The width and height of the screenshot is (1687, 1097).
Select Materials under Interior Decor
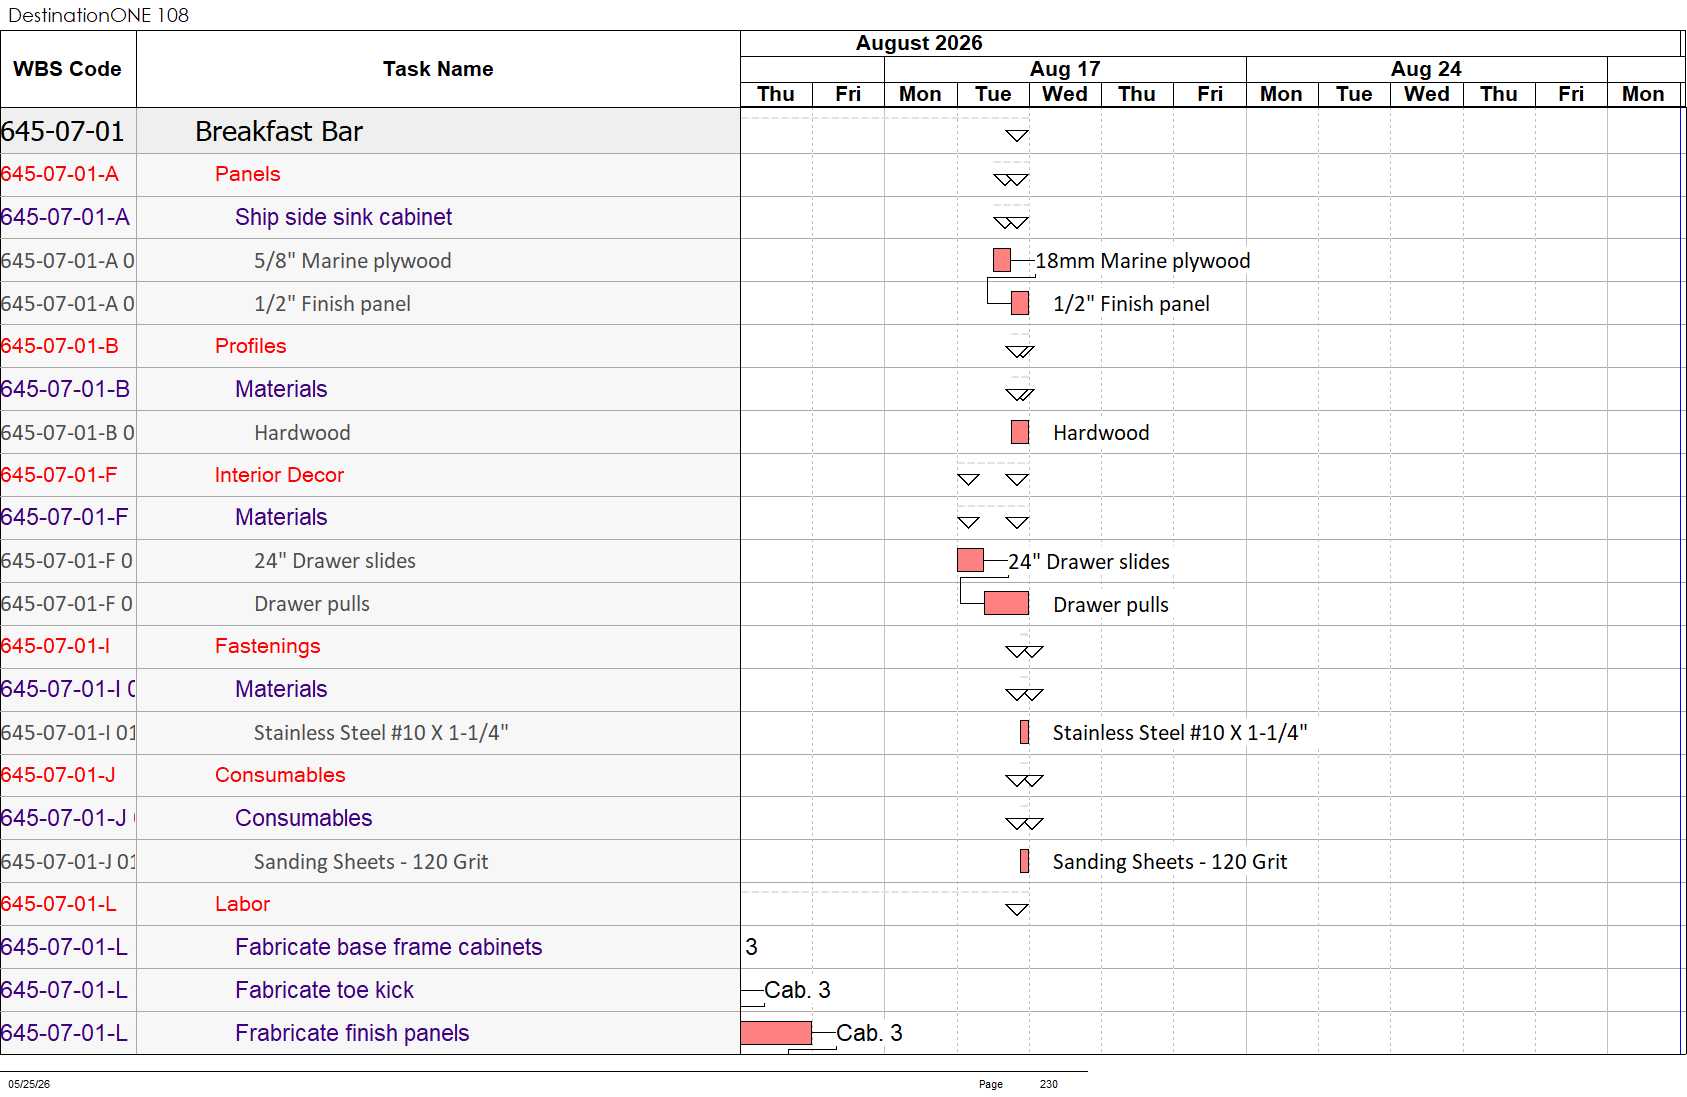click(x=281, y=517)
